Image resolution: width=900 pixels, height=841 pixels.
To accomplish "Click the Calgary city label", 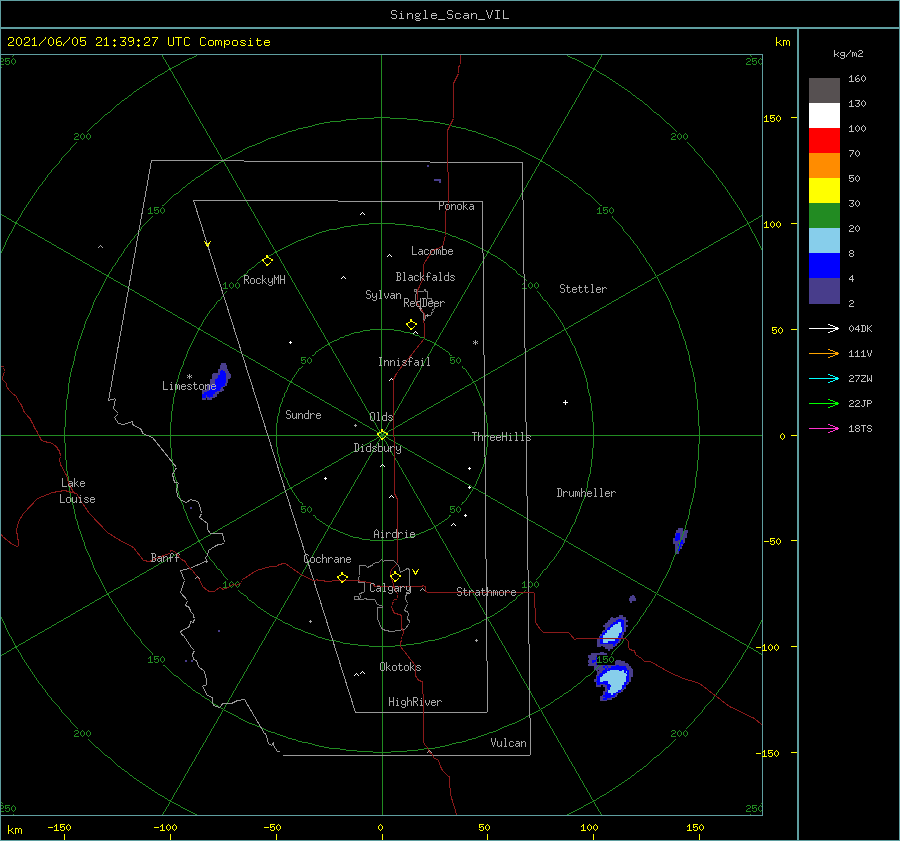I will pos(390,588).
